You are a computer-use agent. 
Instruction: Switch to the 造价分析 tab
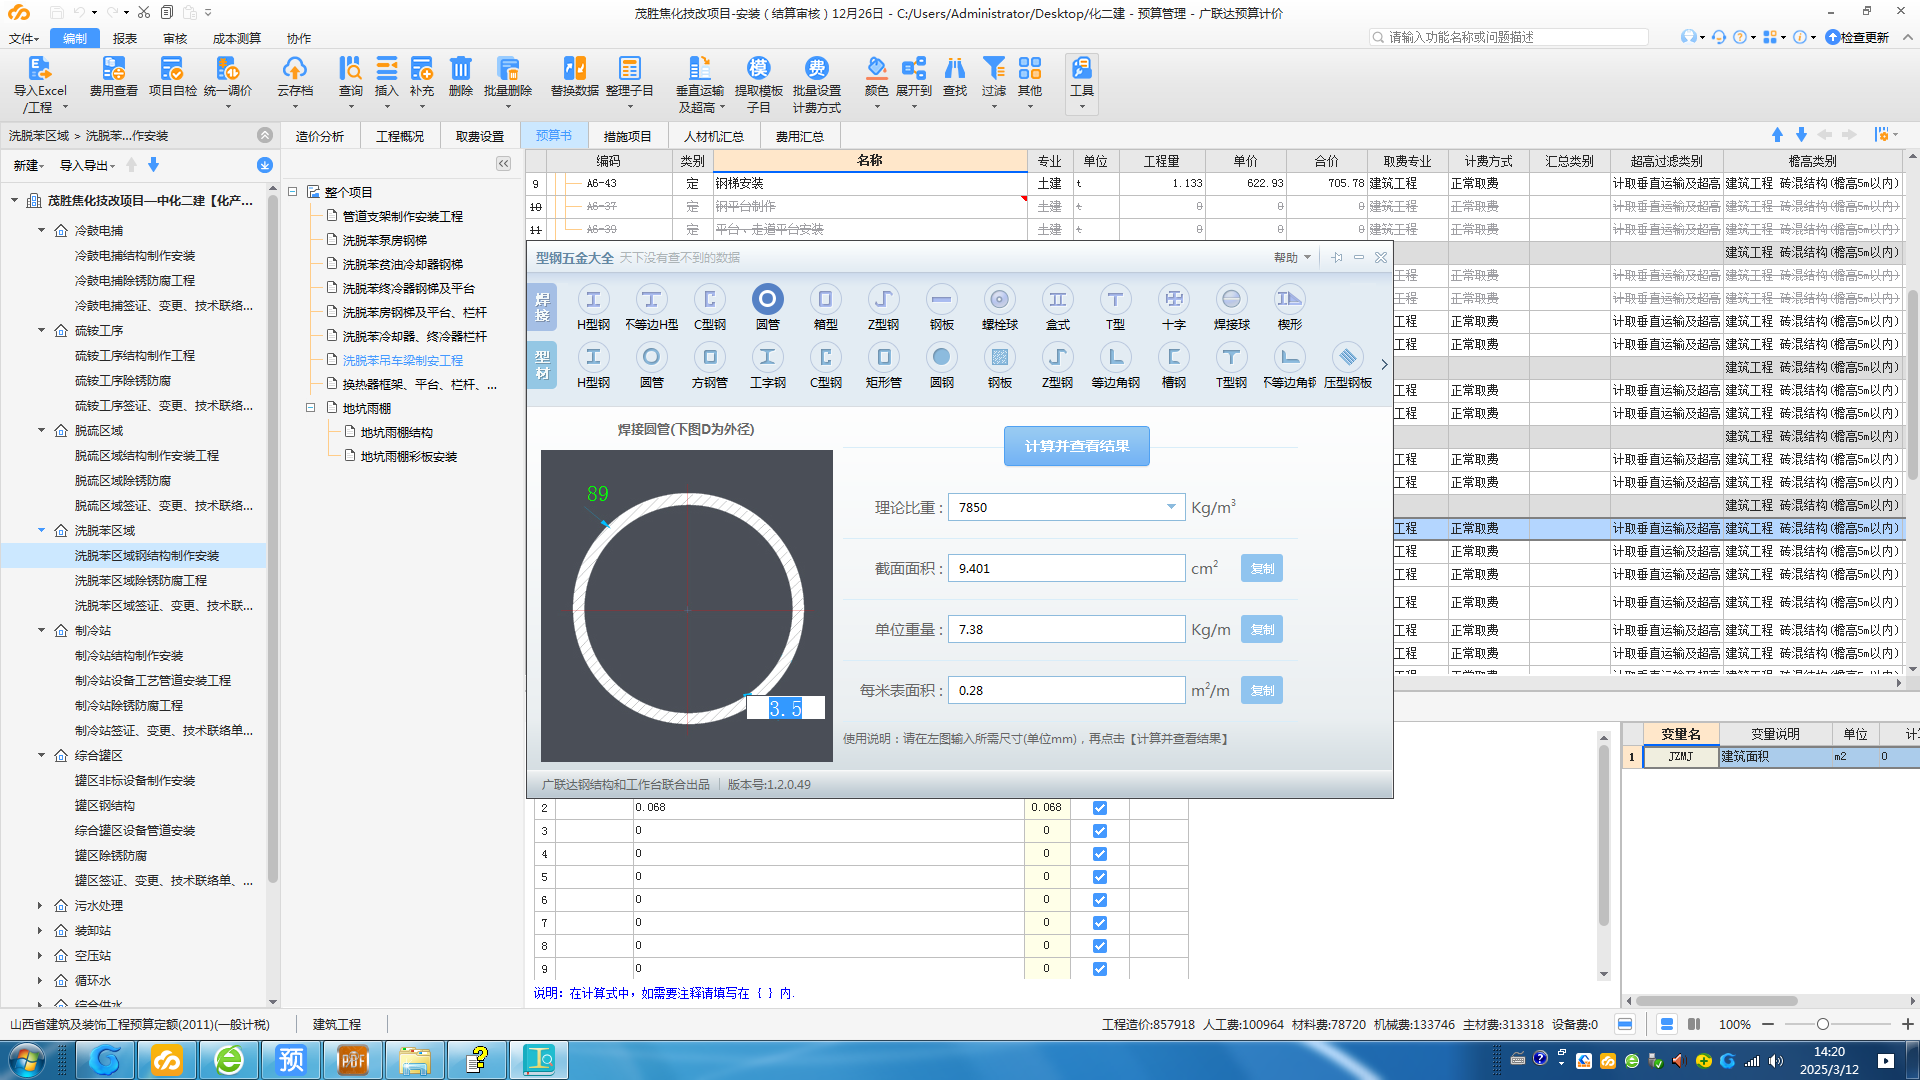click(x=320, y=136)
